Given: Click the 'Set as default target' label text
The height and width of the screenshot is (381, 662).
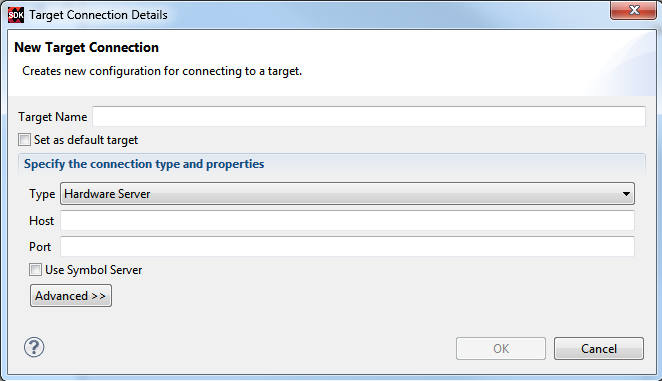Looking at the screenshot, I should [86, 140].
